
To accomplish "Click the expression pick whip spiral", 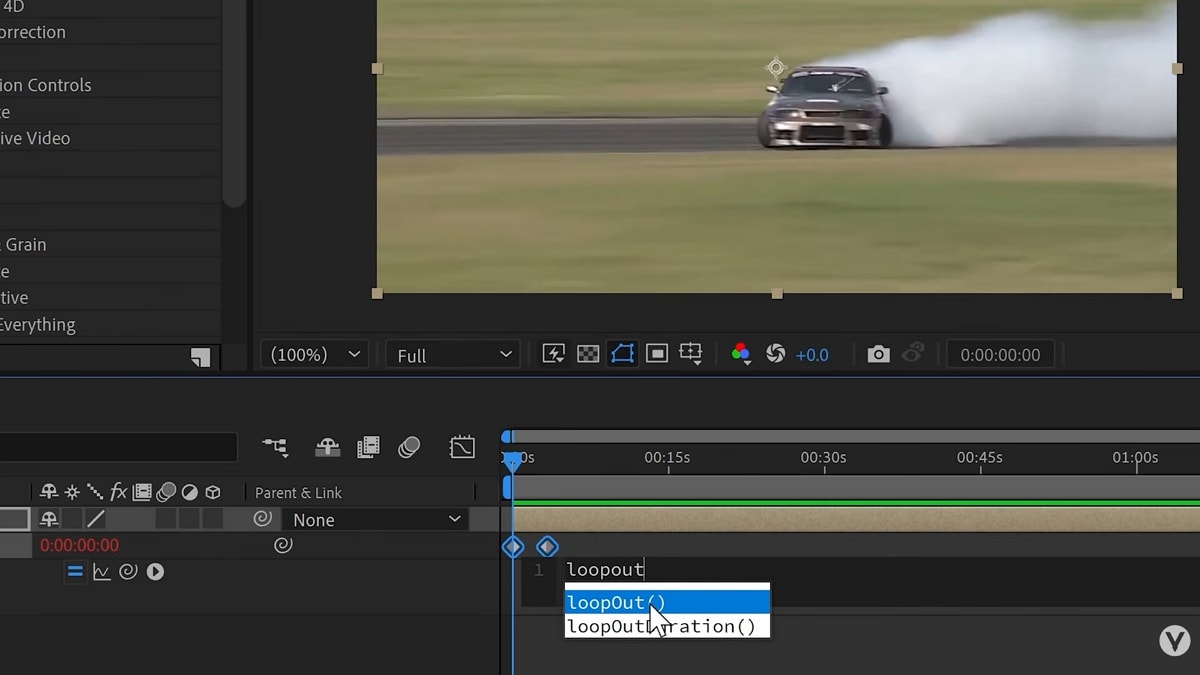I will pos(128,572).
